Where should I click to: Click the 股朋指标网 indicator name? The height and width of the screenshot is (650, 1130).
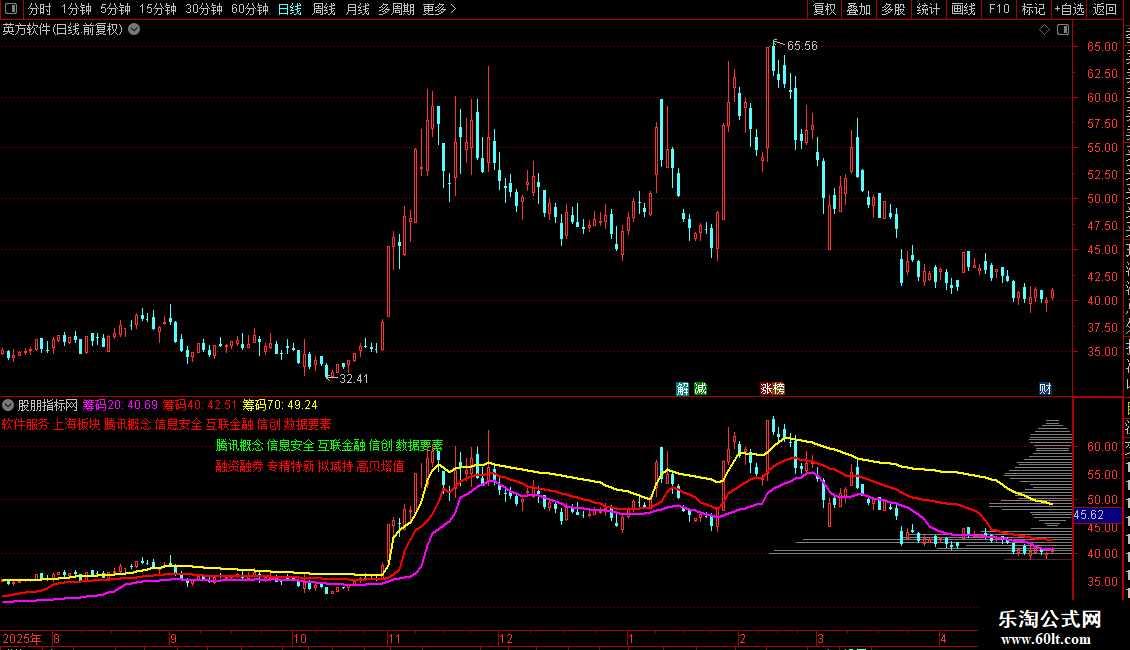click(x=48, y=405)
